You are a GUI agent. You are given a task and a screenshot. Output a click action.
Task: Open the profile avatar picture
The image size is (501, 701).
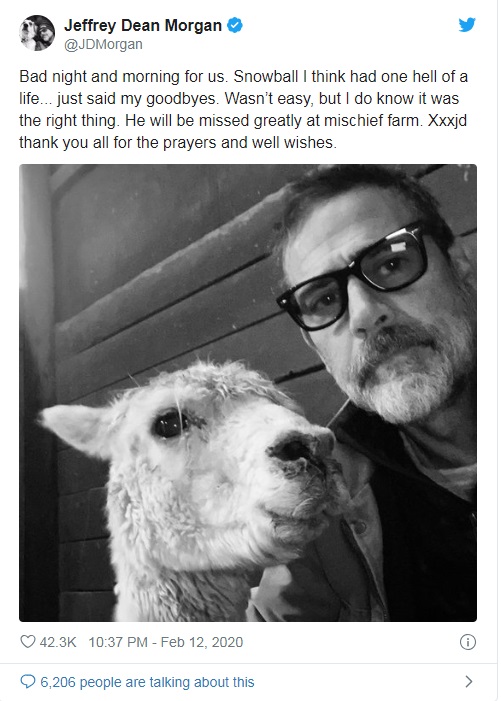pos(37,33)
